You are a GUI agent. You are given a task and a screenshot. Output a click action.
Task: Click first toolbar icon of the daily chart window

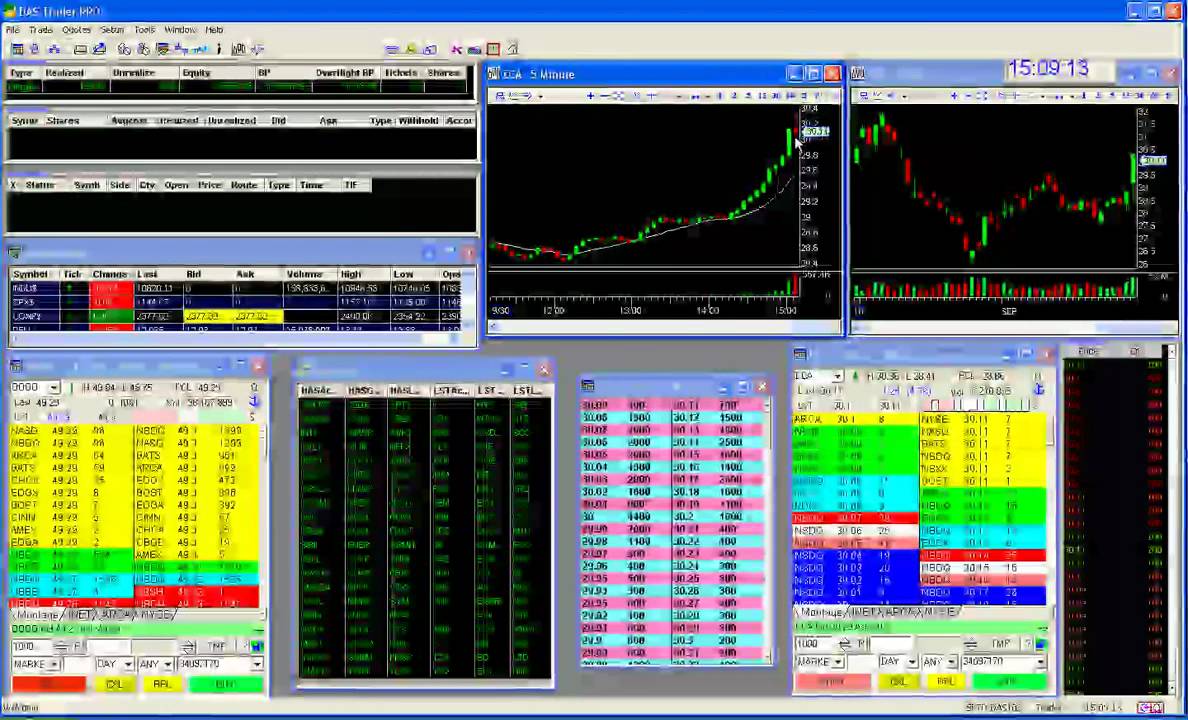[x=864, y=95]
